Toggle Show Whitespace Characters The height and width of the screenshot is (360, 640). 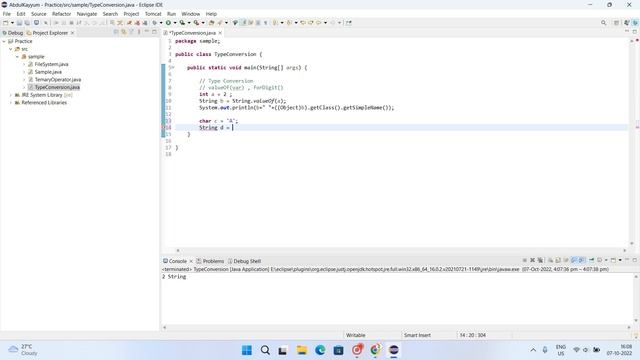pyautogui.click(x=265, y=23)
